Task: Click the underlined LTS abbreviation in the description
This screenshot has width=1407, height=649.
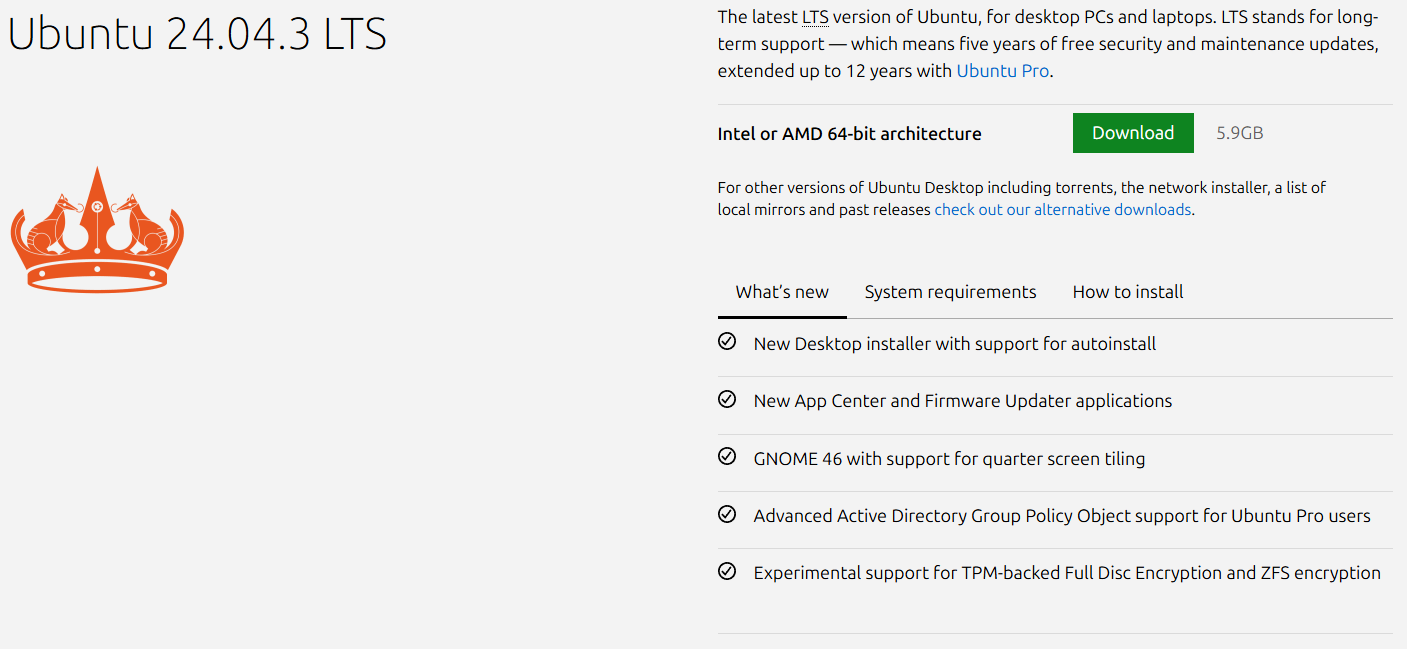Action: (814, 17)
